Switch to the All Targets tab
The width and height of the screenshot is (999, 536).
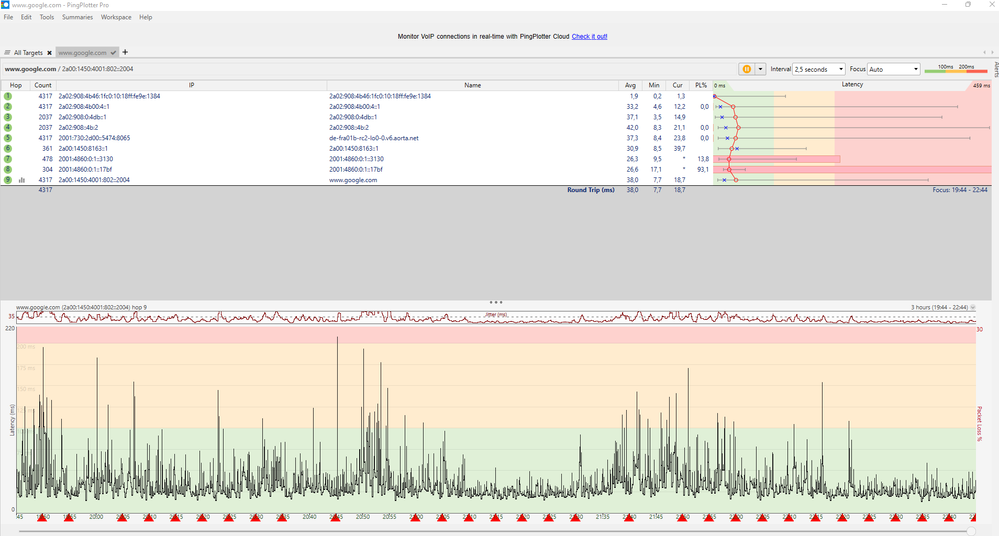28,53
